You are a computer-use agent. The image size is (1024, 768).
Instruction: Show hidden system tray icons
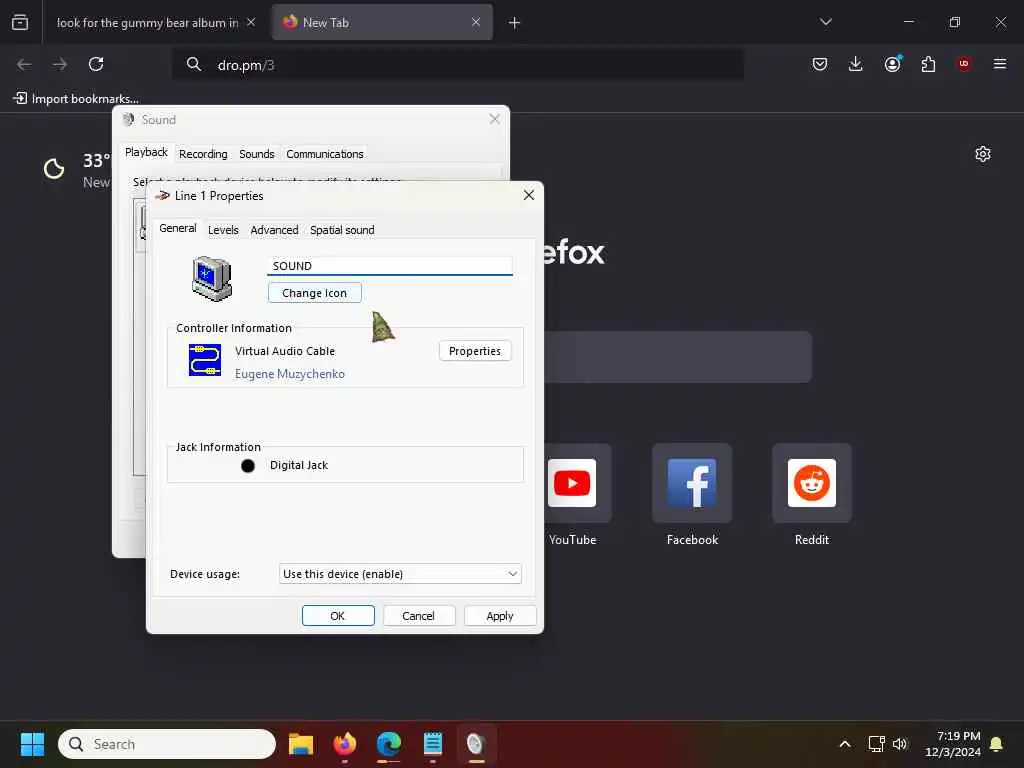pos(844,744)
